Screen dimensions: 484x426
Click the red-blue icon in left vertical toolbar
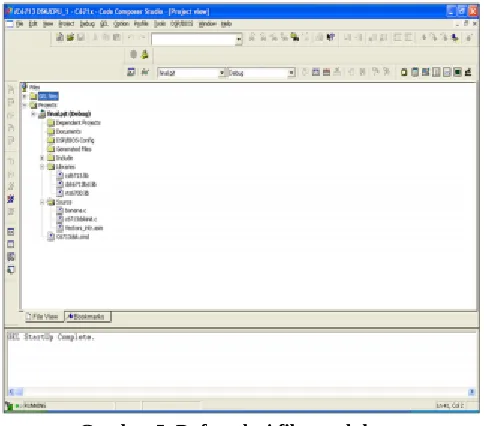[11, 199]
